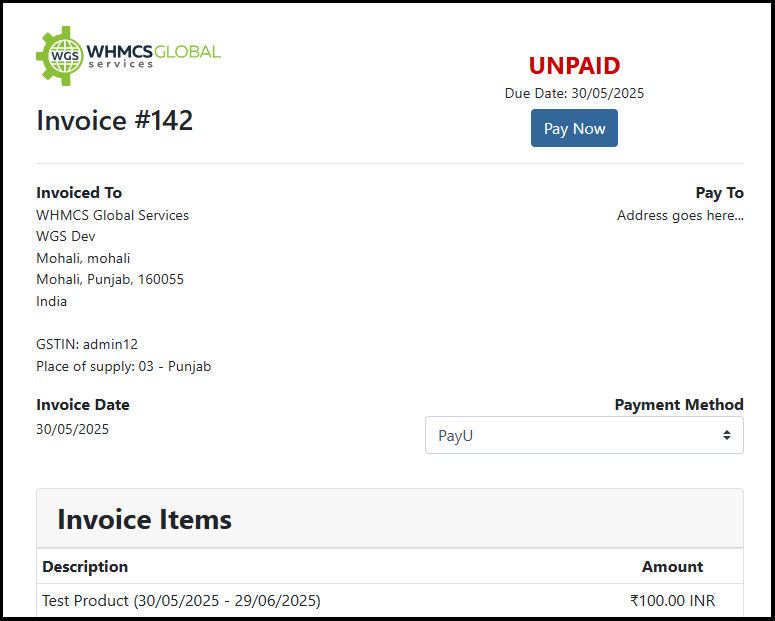Click the Invoice Items panel heading
Image resolution: width=775 pixels, height=621 pixels.
[x=145, y=519]
